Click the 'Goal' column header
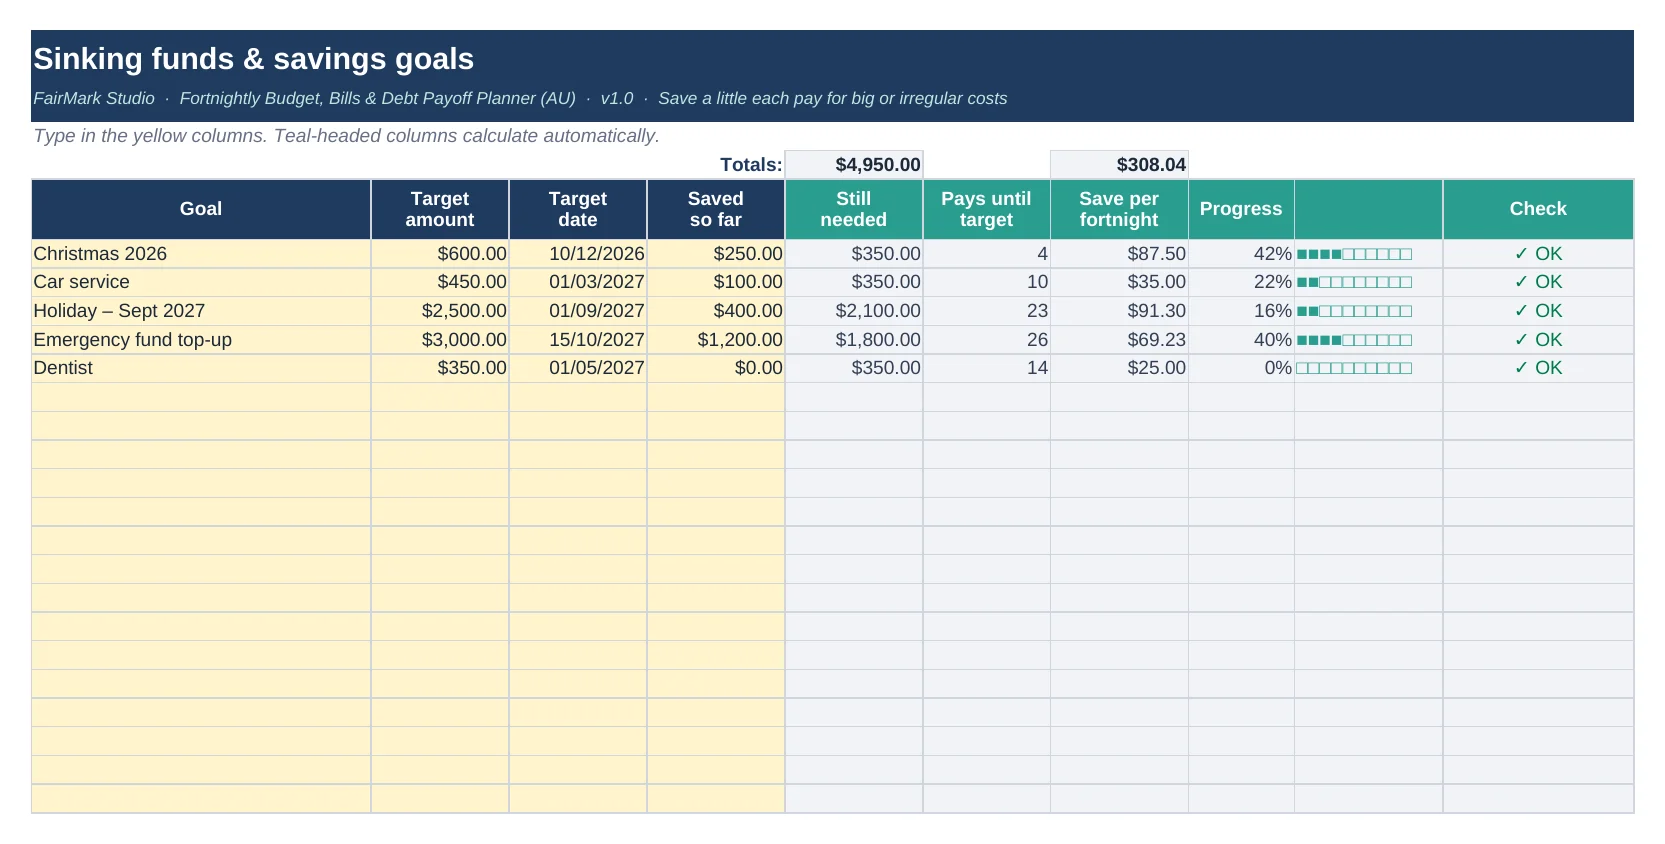Viewport: 1665px width, 844px height. [201, 209]
